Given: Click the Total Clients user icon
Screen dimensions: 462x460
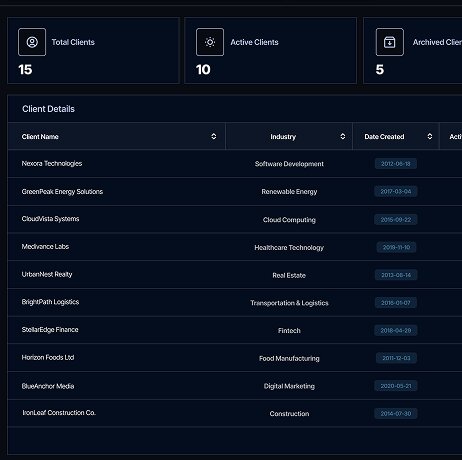Looking at the screenshot, I should (x=32, y=42).
